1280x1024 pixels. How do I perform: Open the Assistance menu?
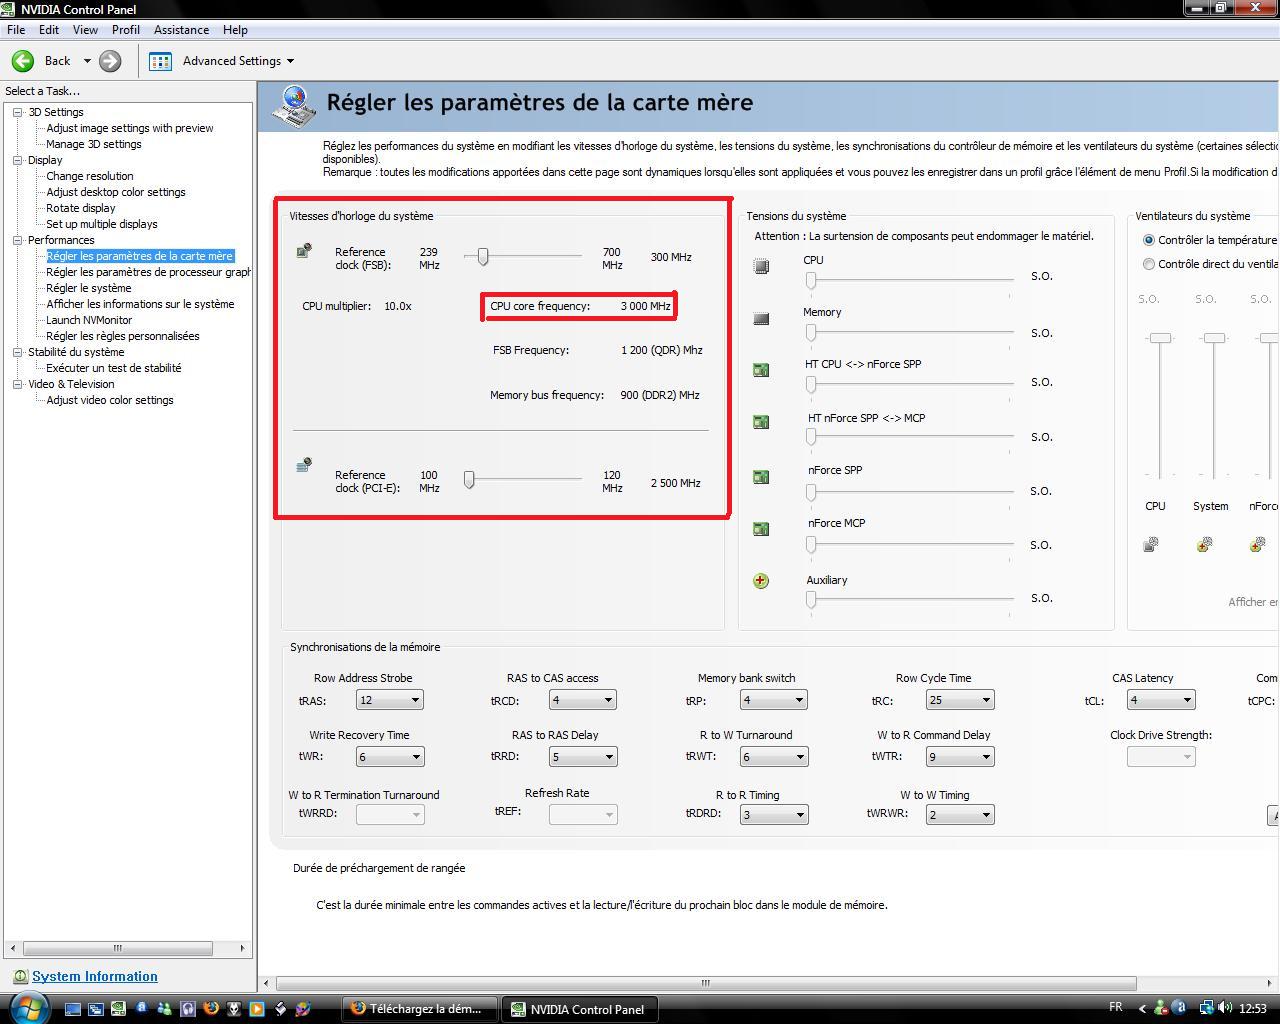tap(181, 30)
